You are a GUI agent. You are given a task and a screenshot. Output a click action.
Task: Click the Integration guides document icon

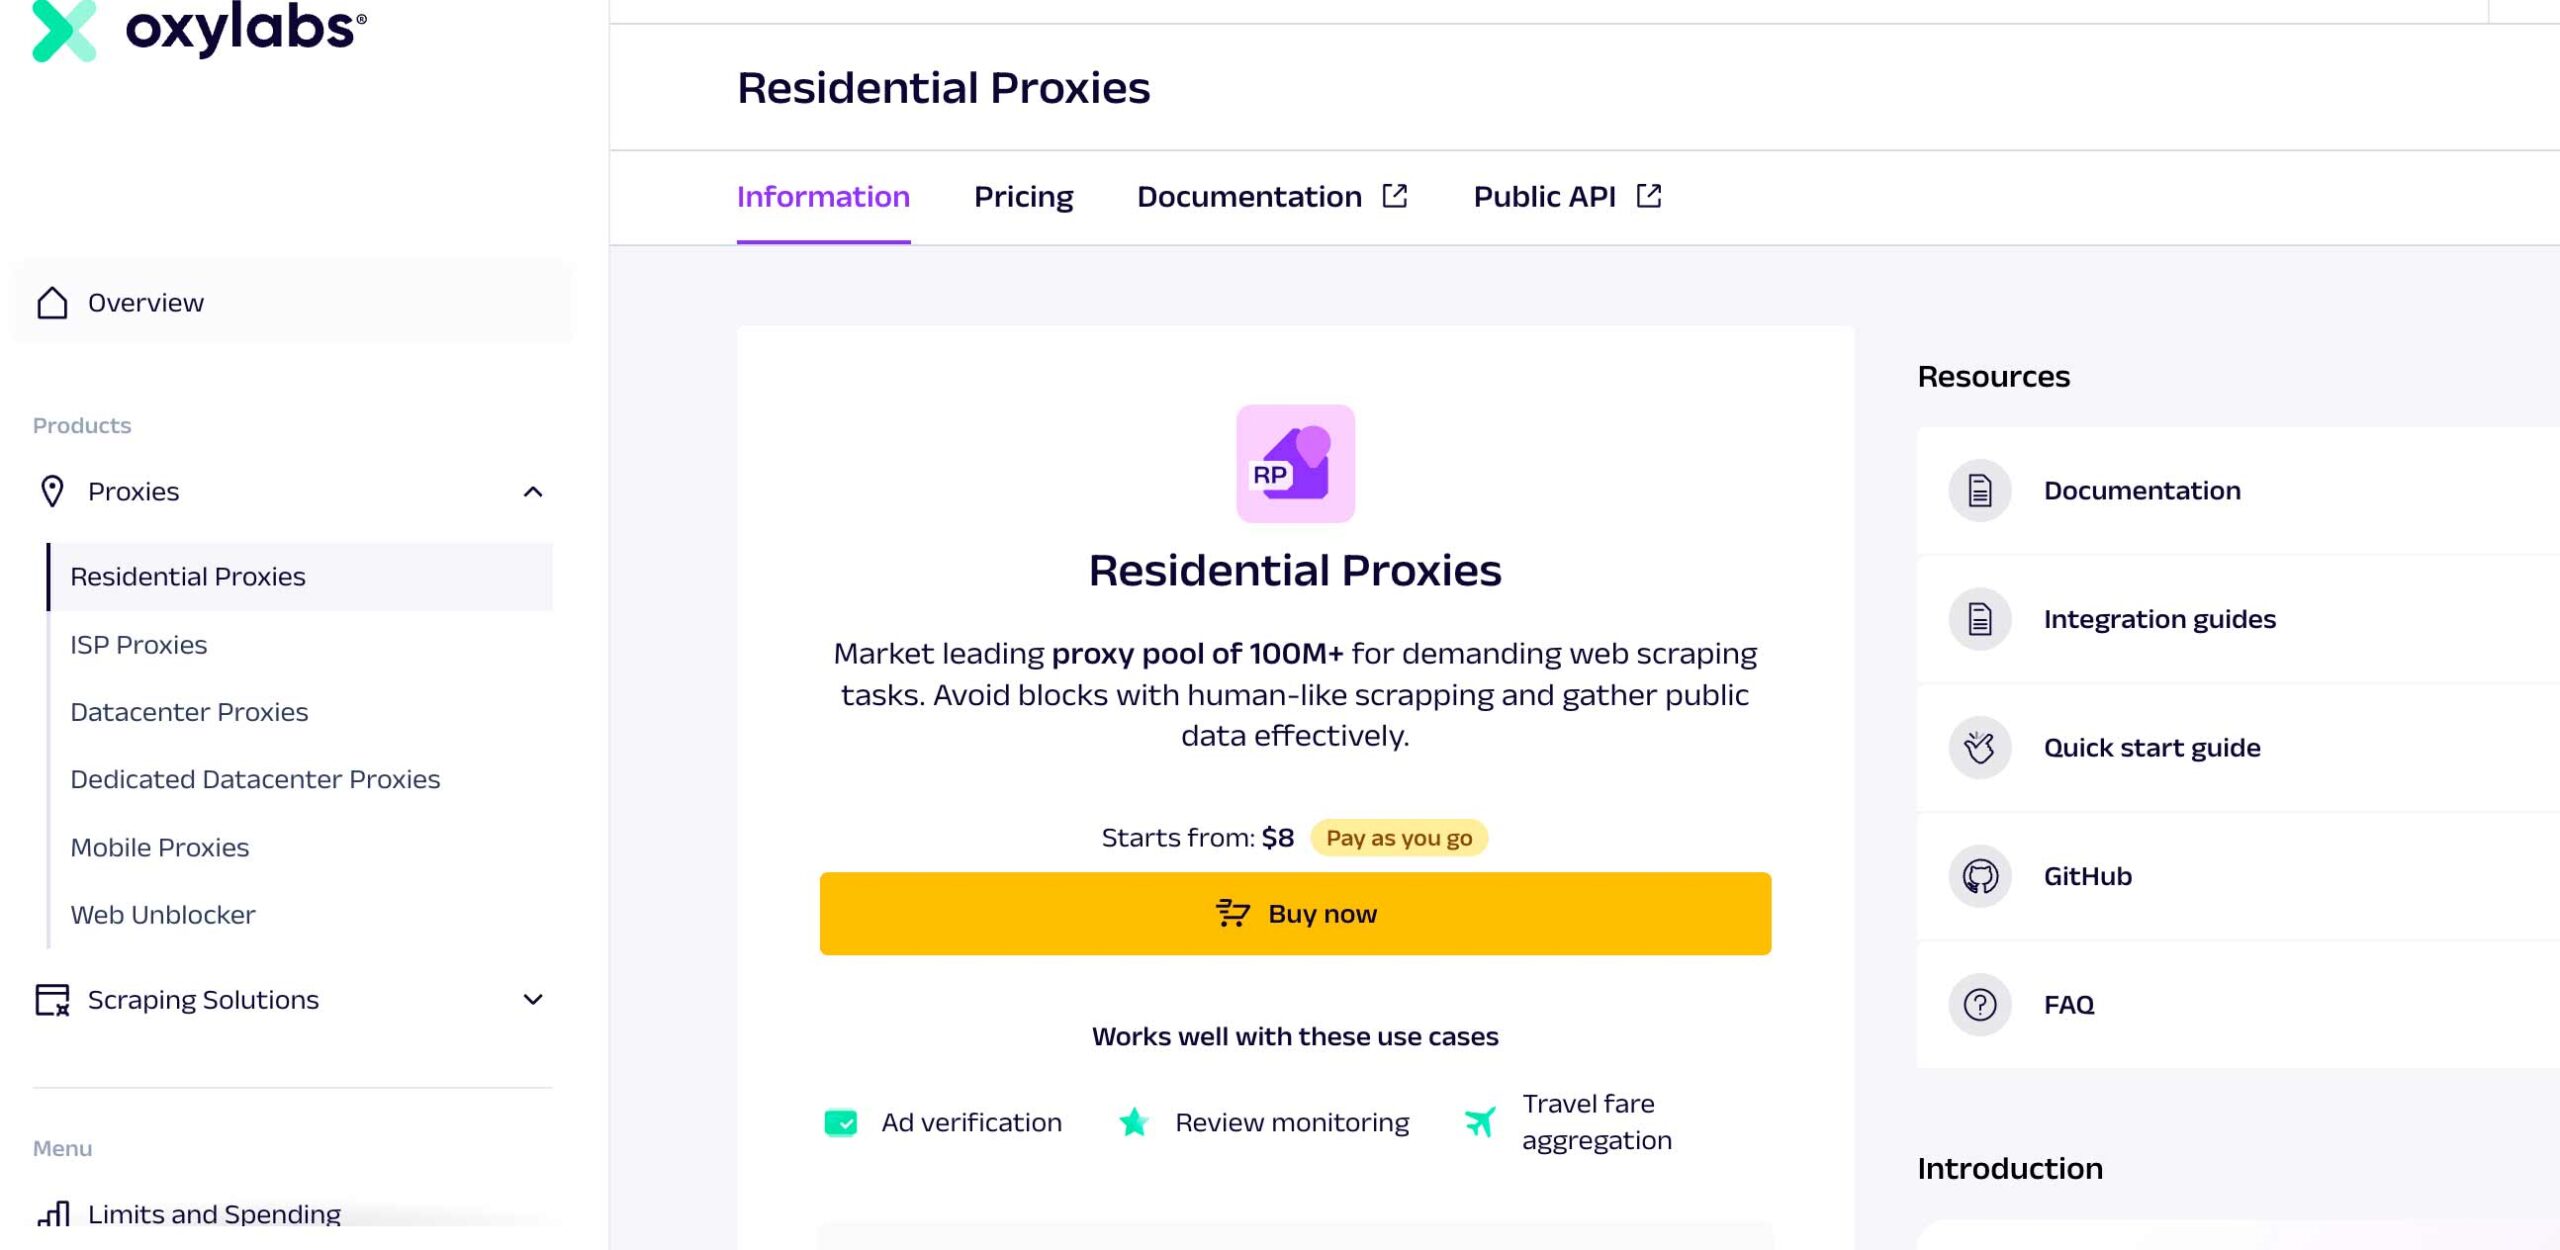(1979, 619)
